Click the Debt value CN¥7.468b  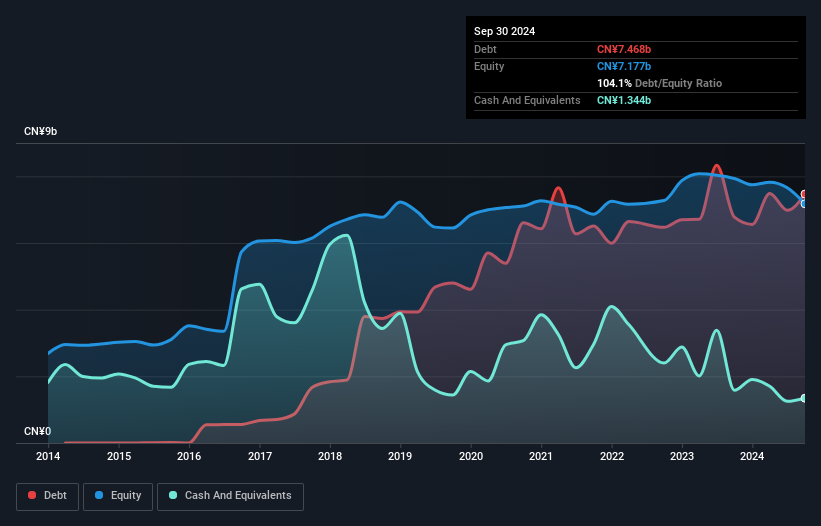point(624,49)
